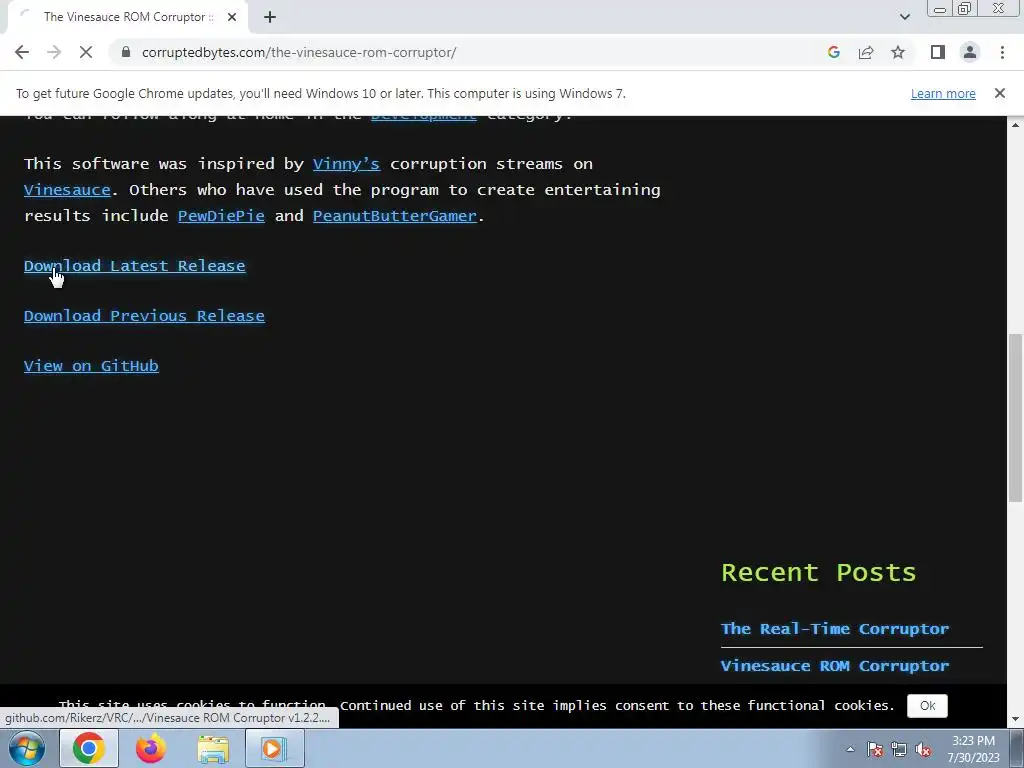Open Chrome three-dot menu
1024x768 pixels.
click(x=1002, y=52)
